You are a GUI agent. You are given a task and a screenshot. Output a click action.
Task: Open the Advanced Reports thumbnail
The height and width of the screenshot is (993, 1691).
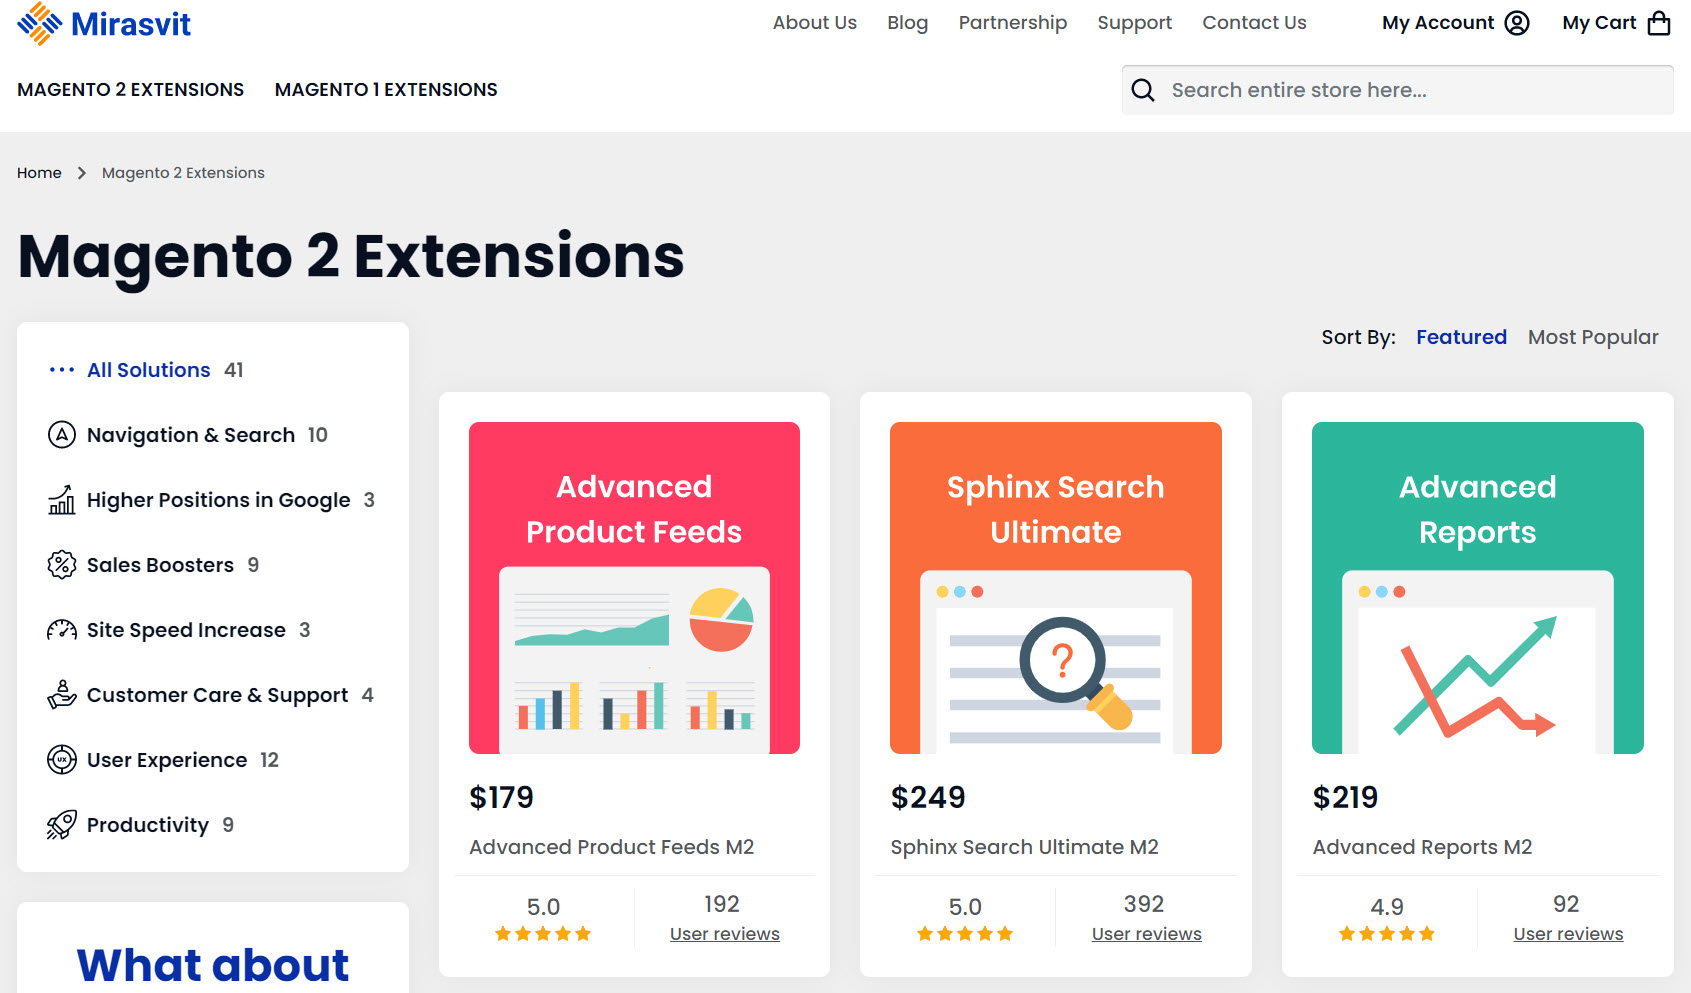tap(1478, 588)
